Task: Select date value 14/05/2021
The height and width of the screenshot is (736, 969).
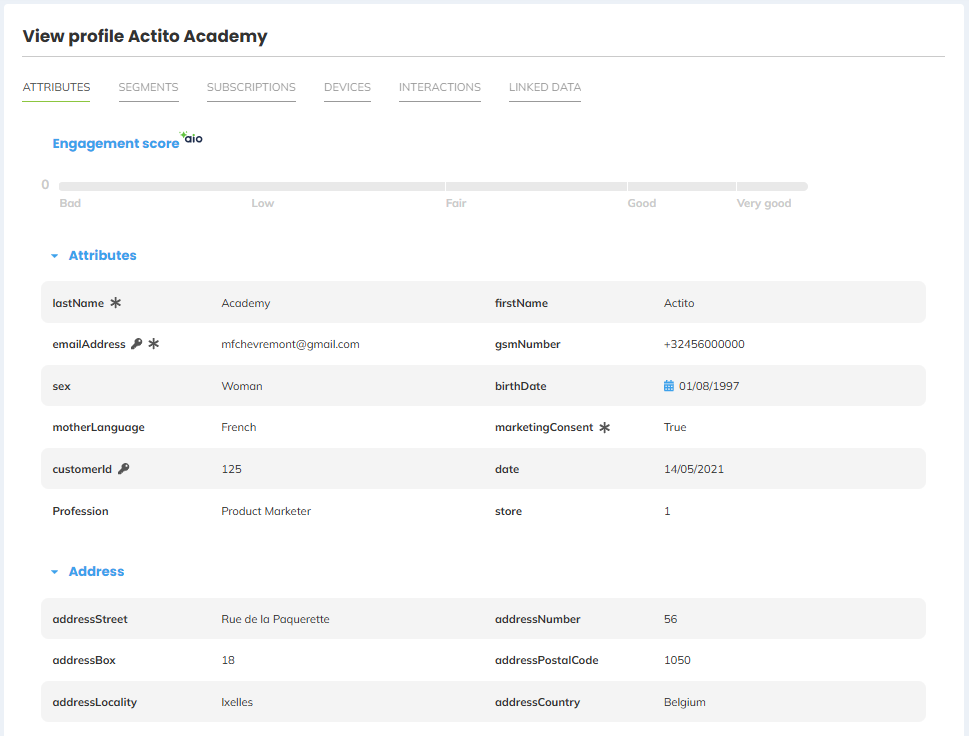Action: (x=693, y=469)
